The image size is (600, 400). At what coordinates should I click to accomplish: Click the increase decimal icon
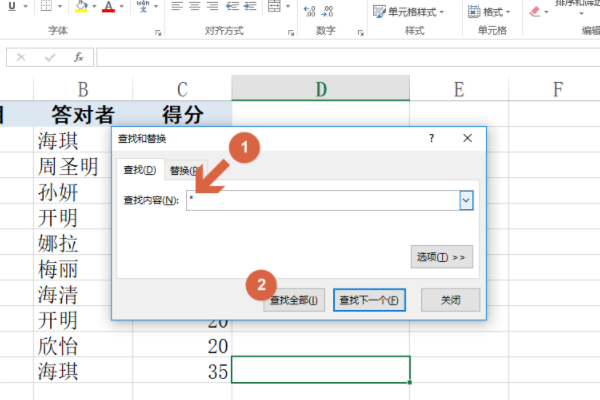pos(309,10)
